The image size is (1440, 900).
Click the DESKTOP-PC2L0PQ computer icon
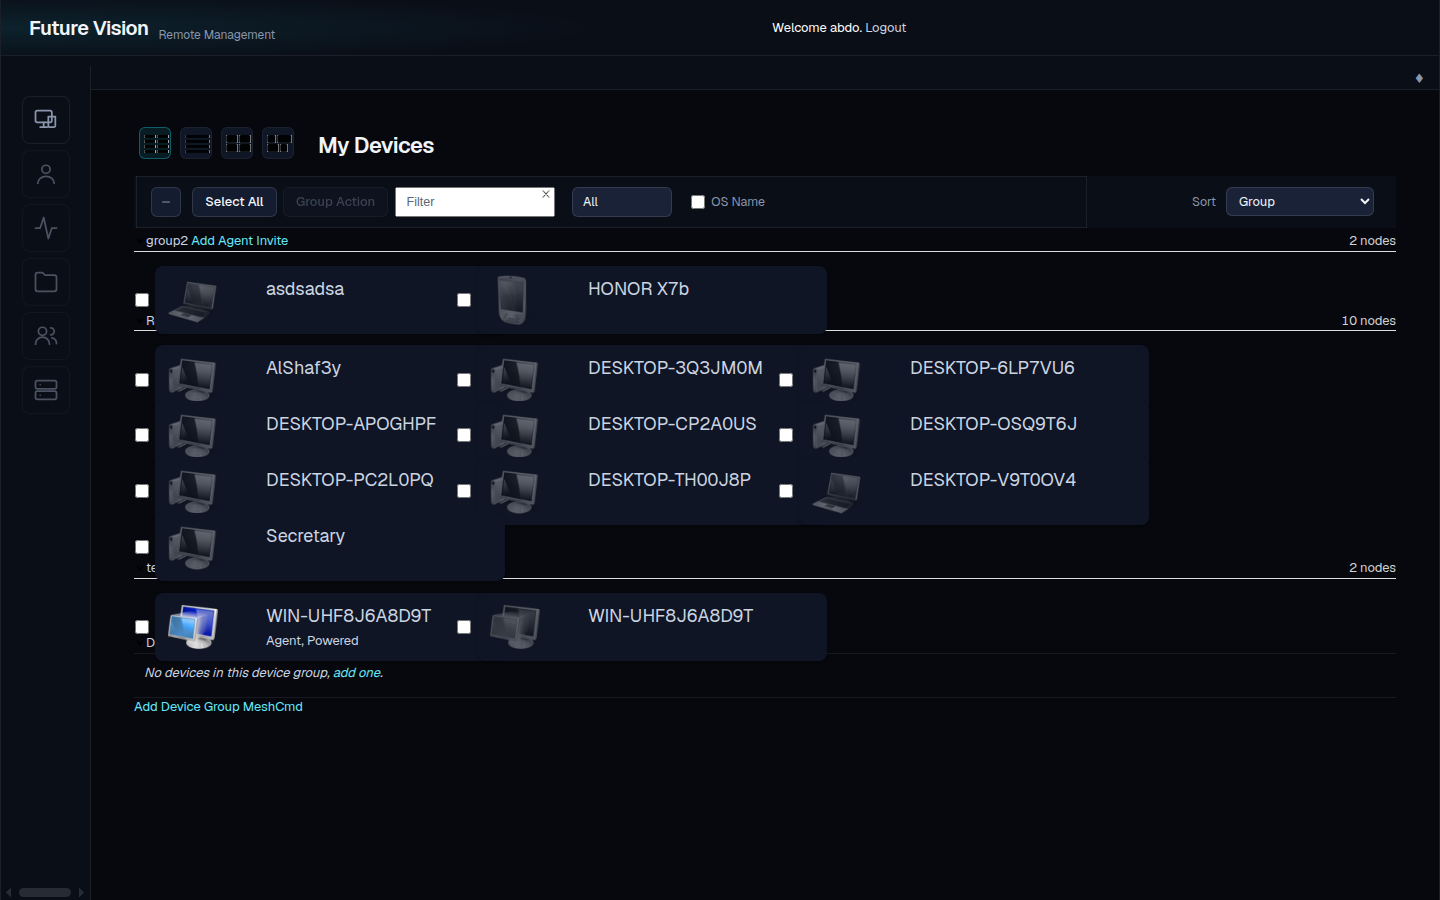192,492
